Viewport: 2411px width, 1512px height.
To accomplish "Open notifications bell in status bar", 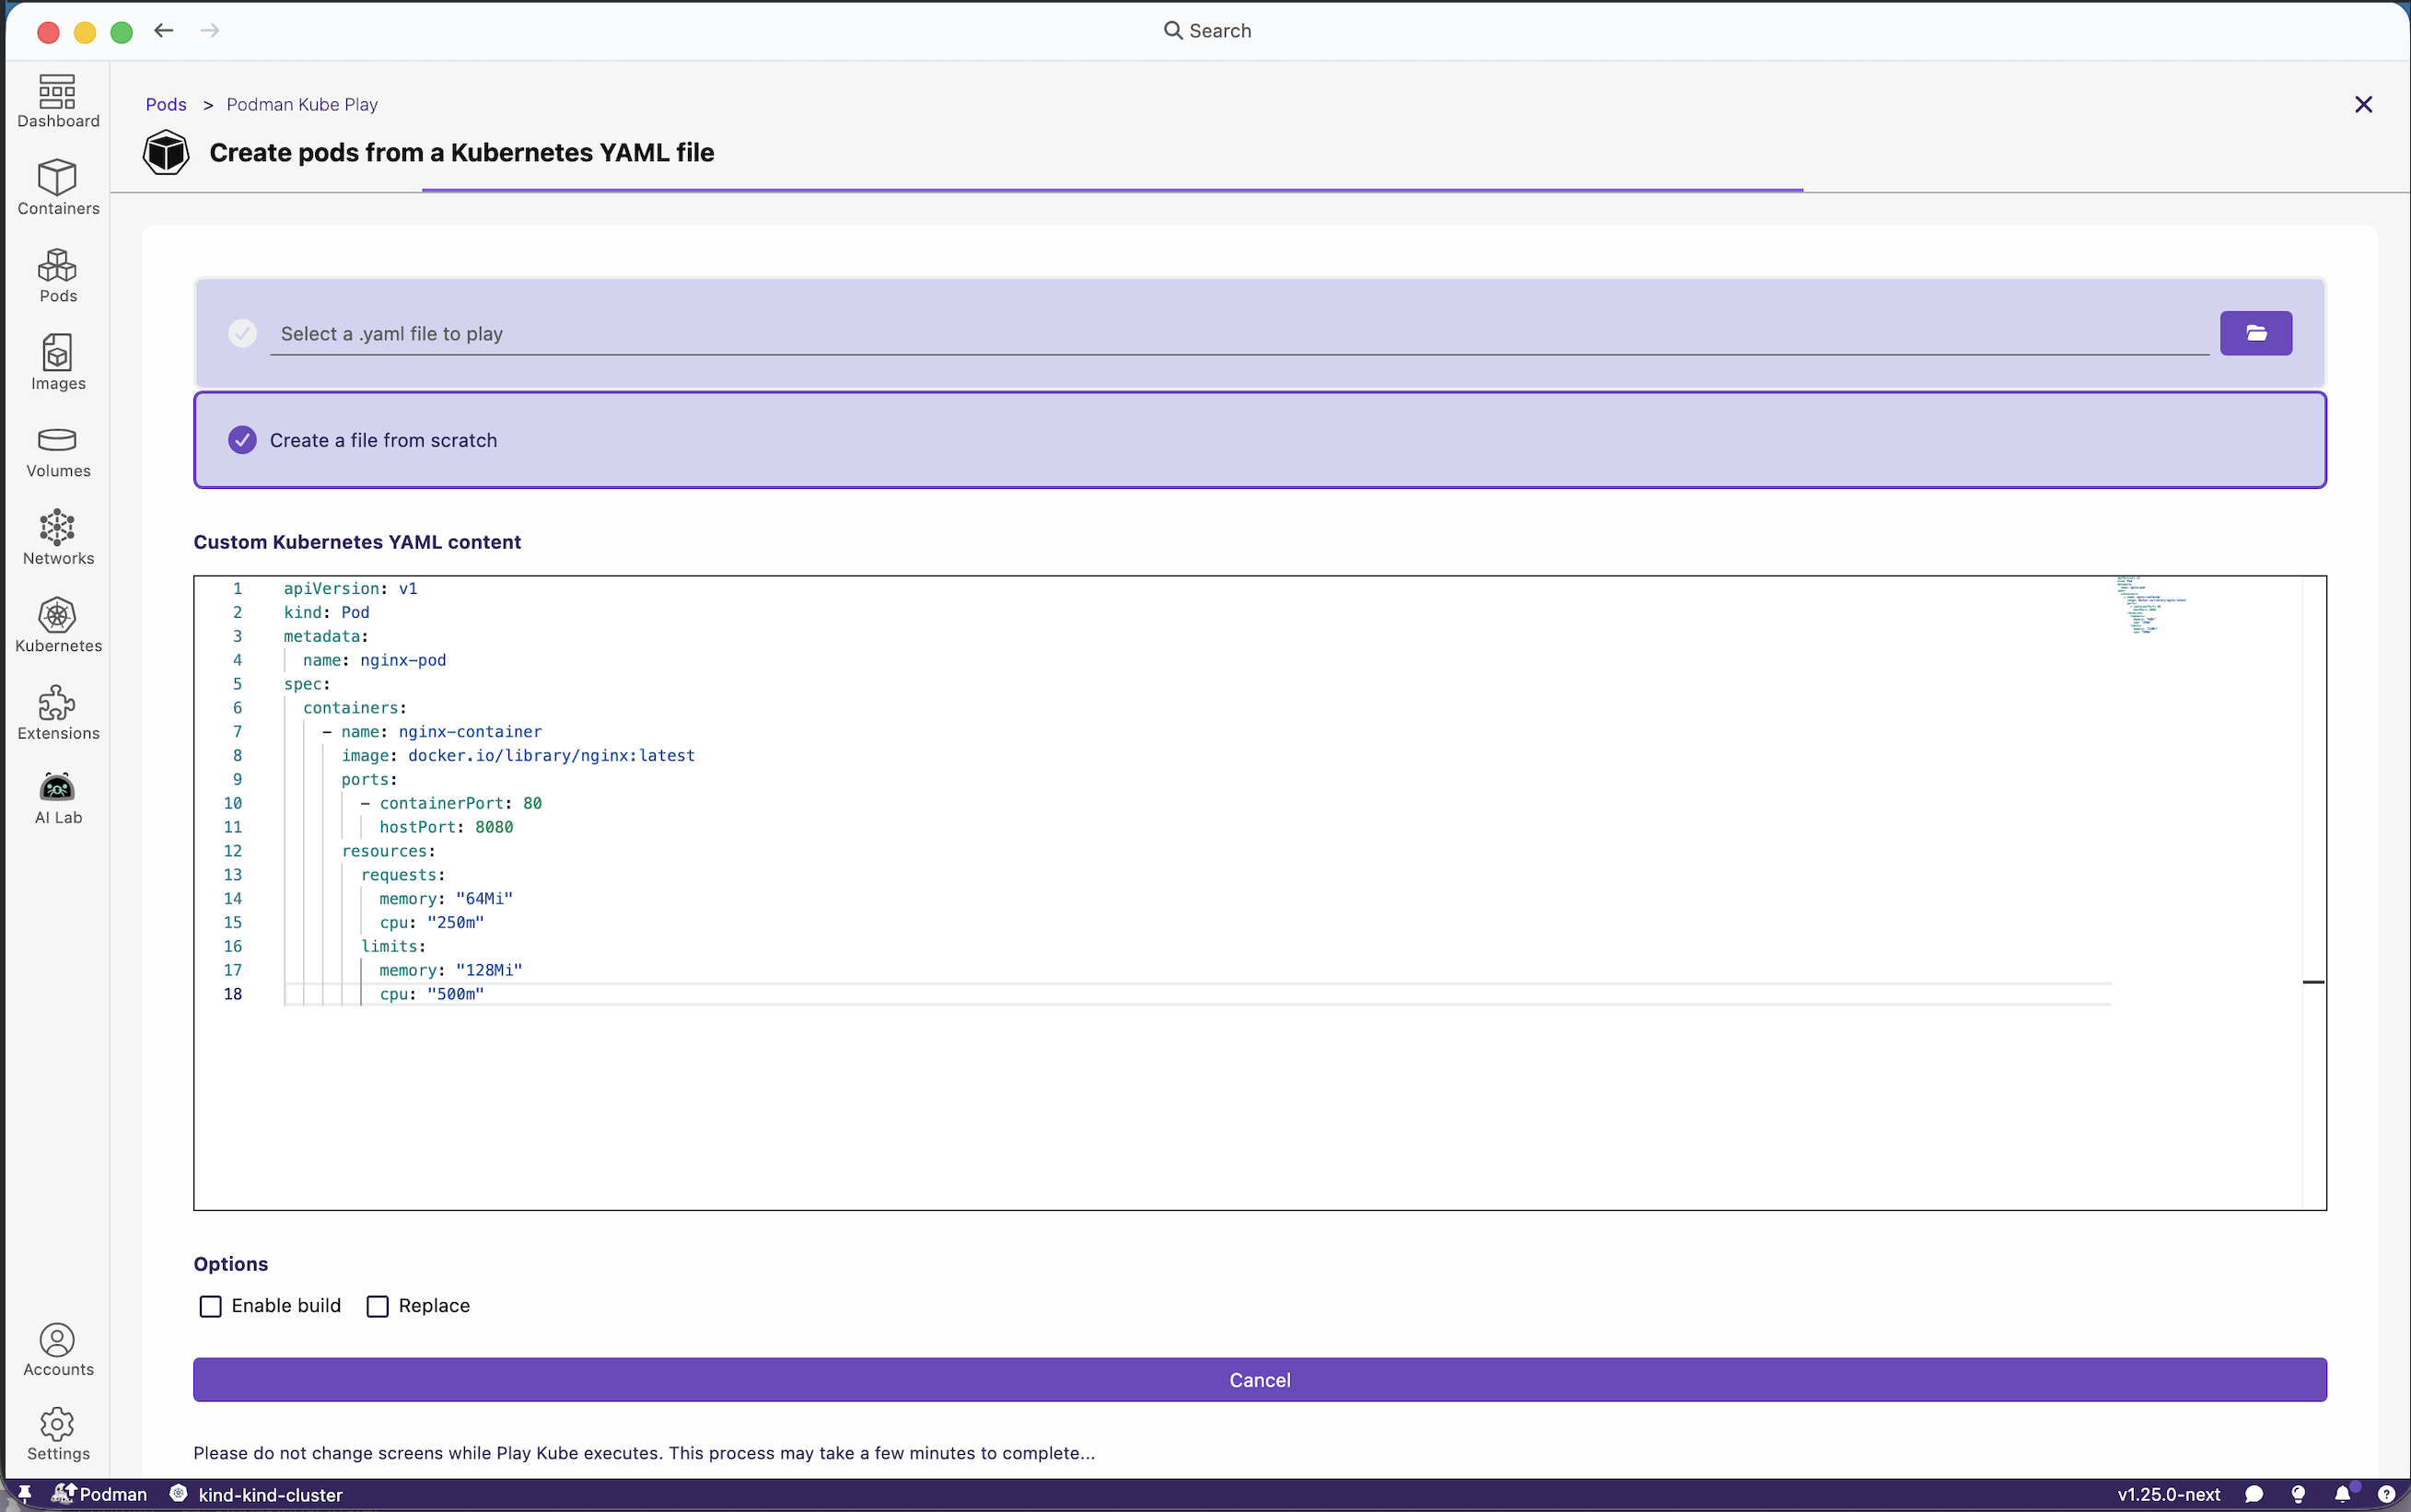I will click(2341, 1494).
